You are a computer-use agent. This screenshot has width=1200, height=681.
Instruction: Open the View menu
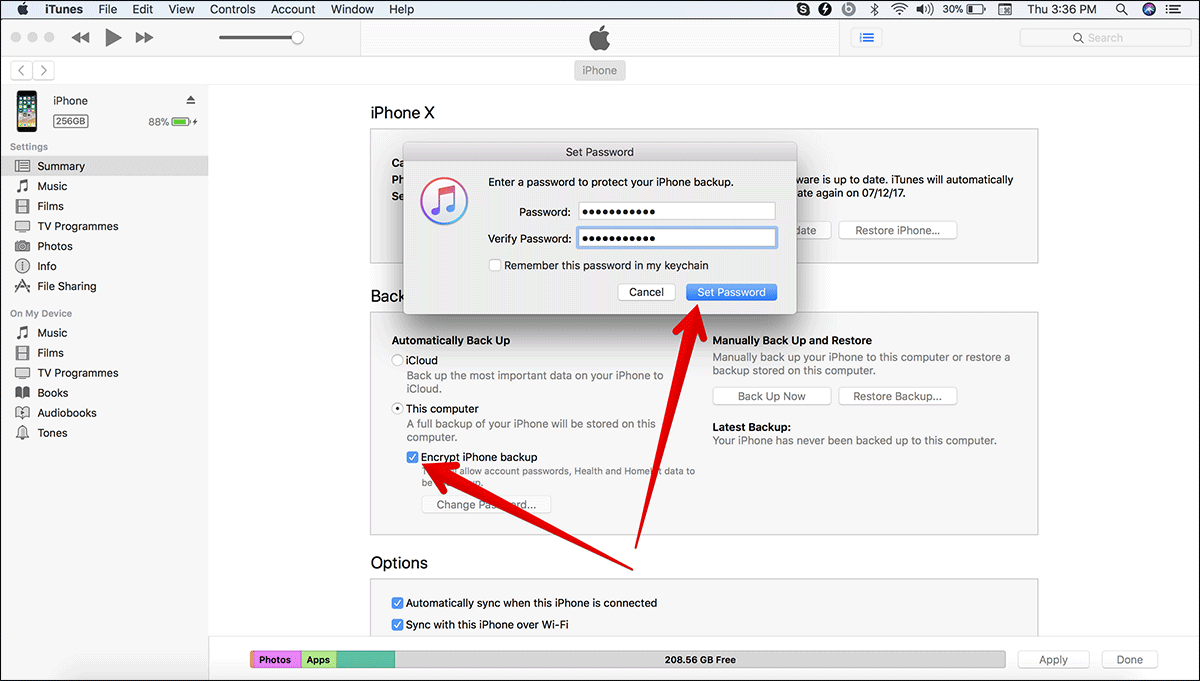pos(181,9)
